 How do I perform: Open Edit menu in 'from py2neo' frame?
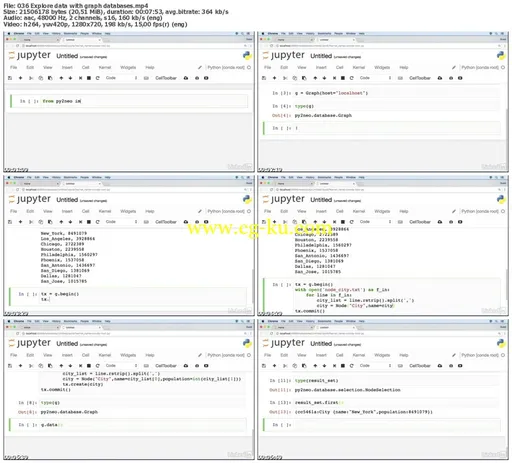[x=30, y=67]
